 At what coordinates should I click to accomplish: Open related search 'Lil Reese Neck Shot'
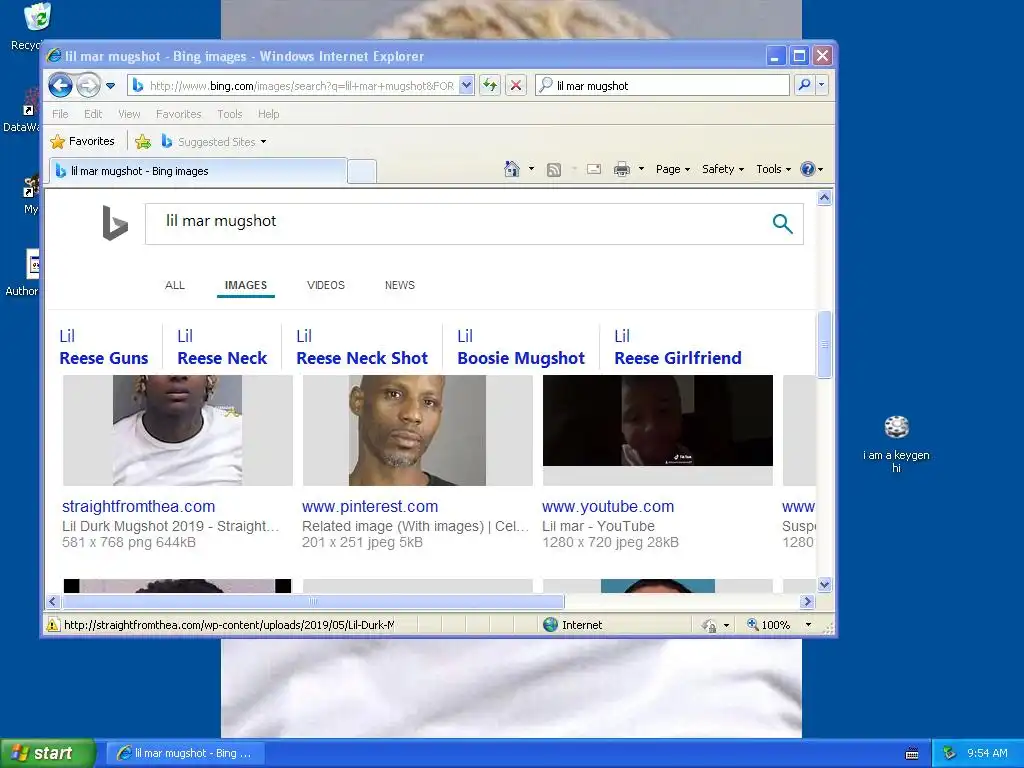(x=362, y=347)
